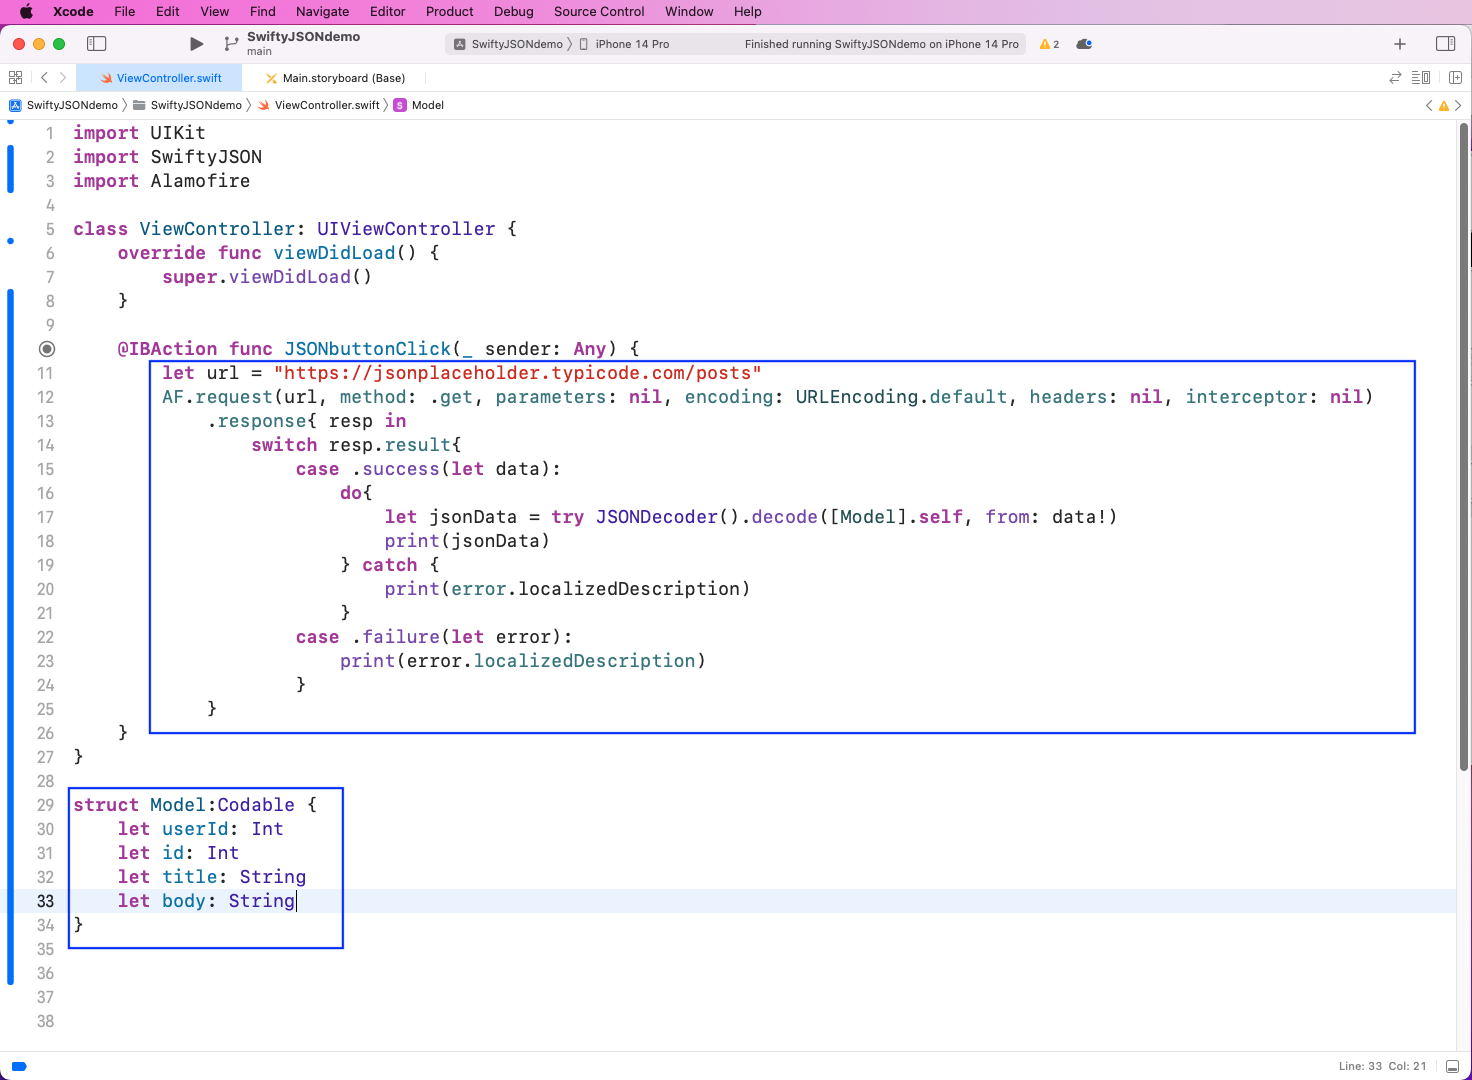Click the code review arrows icon
This screenshot has height=1080, width=1472.
coord(1395,78)
